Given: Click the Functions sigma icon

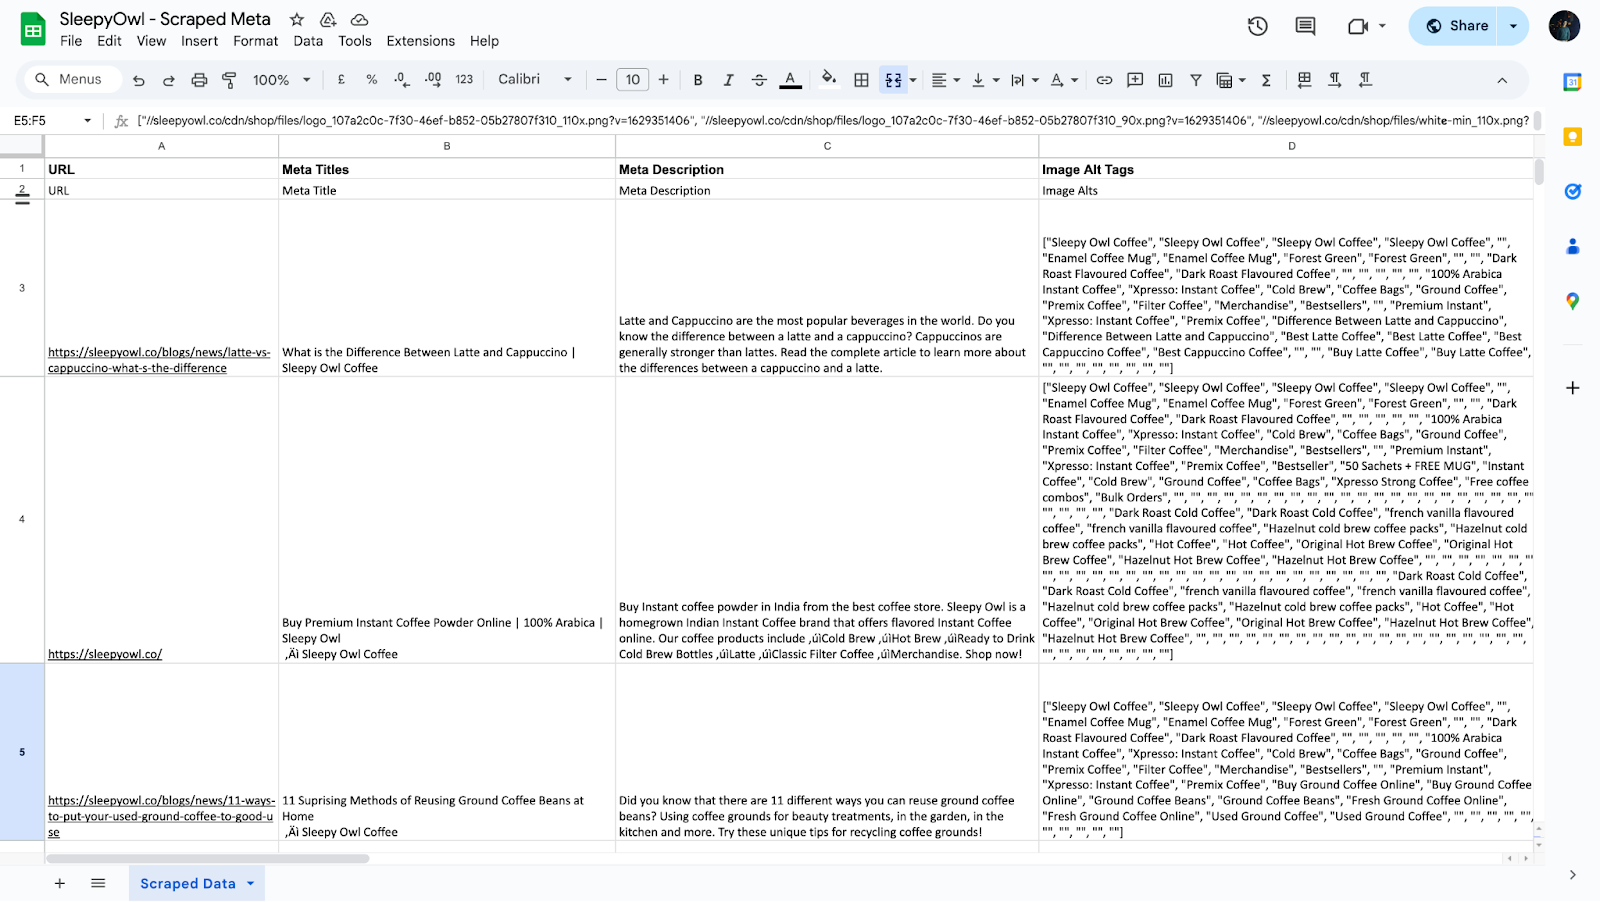Looking at the screenshot, I should [1266, 80].
